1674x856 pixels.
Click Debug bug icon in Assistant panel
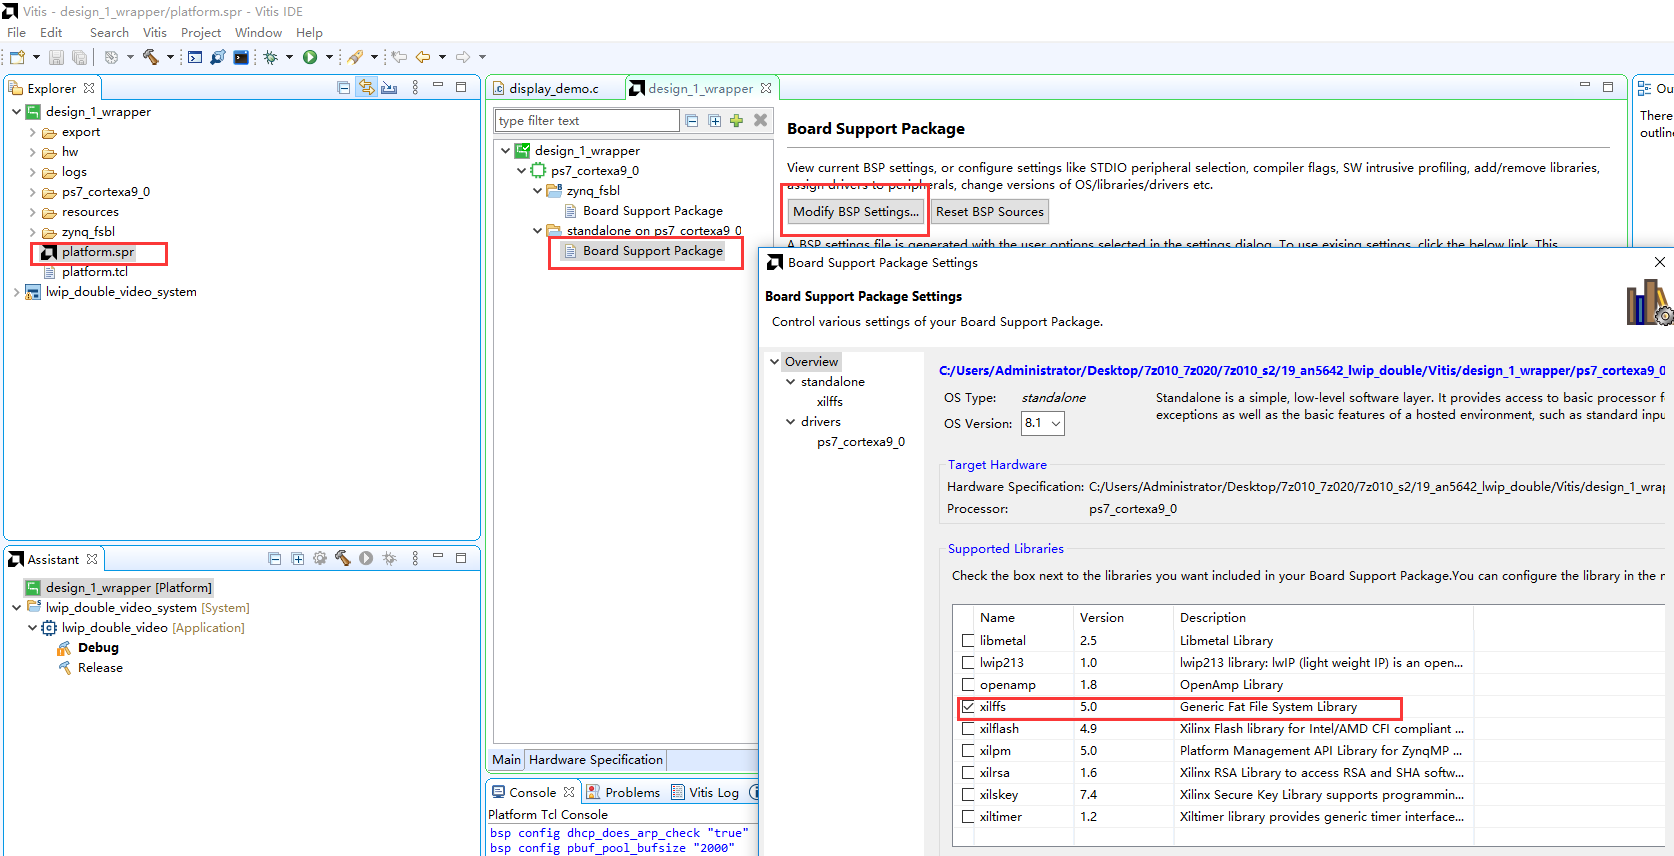tap(389, 559)
